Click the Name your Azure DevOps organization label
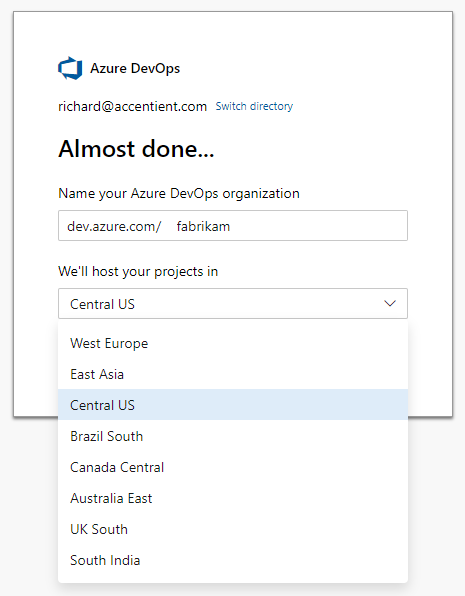The image size is (465, 596). click(x=179, y=193)
